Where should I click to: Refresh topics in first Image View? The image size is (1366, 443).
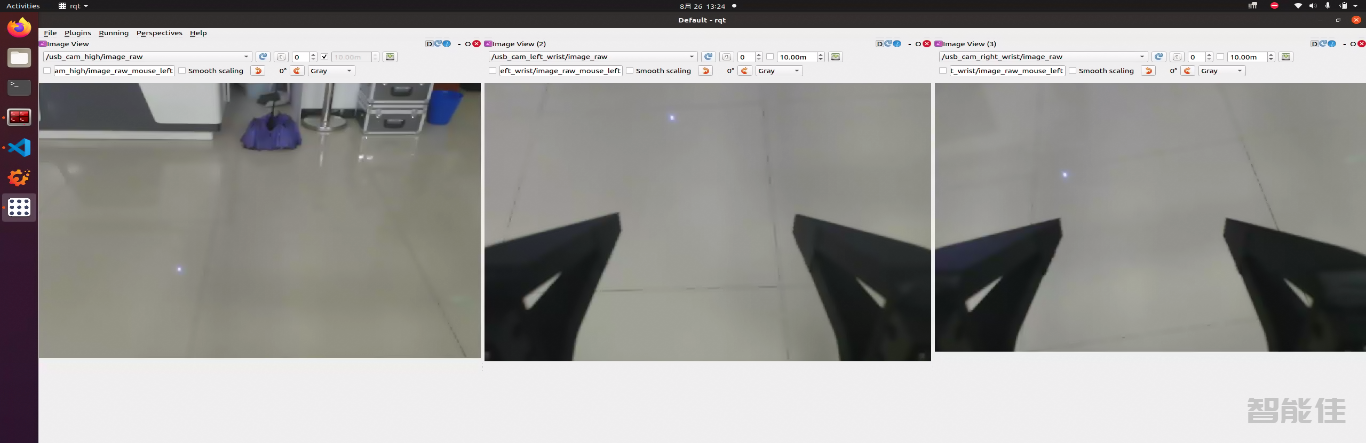tap(263, 57)
